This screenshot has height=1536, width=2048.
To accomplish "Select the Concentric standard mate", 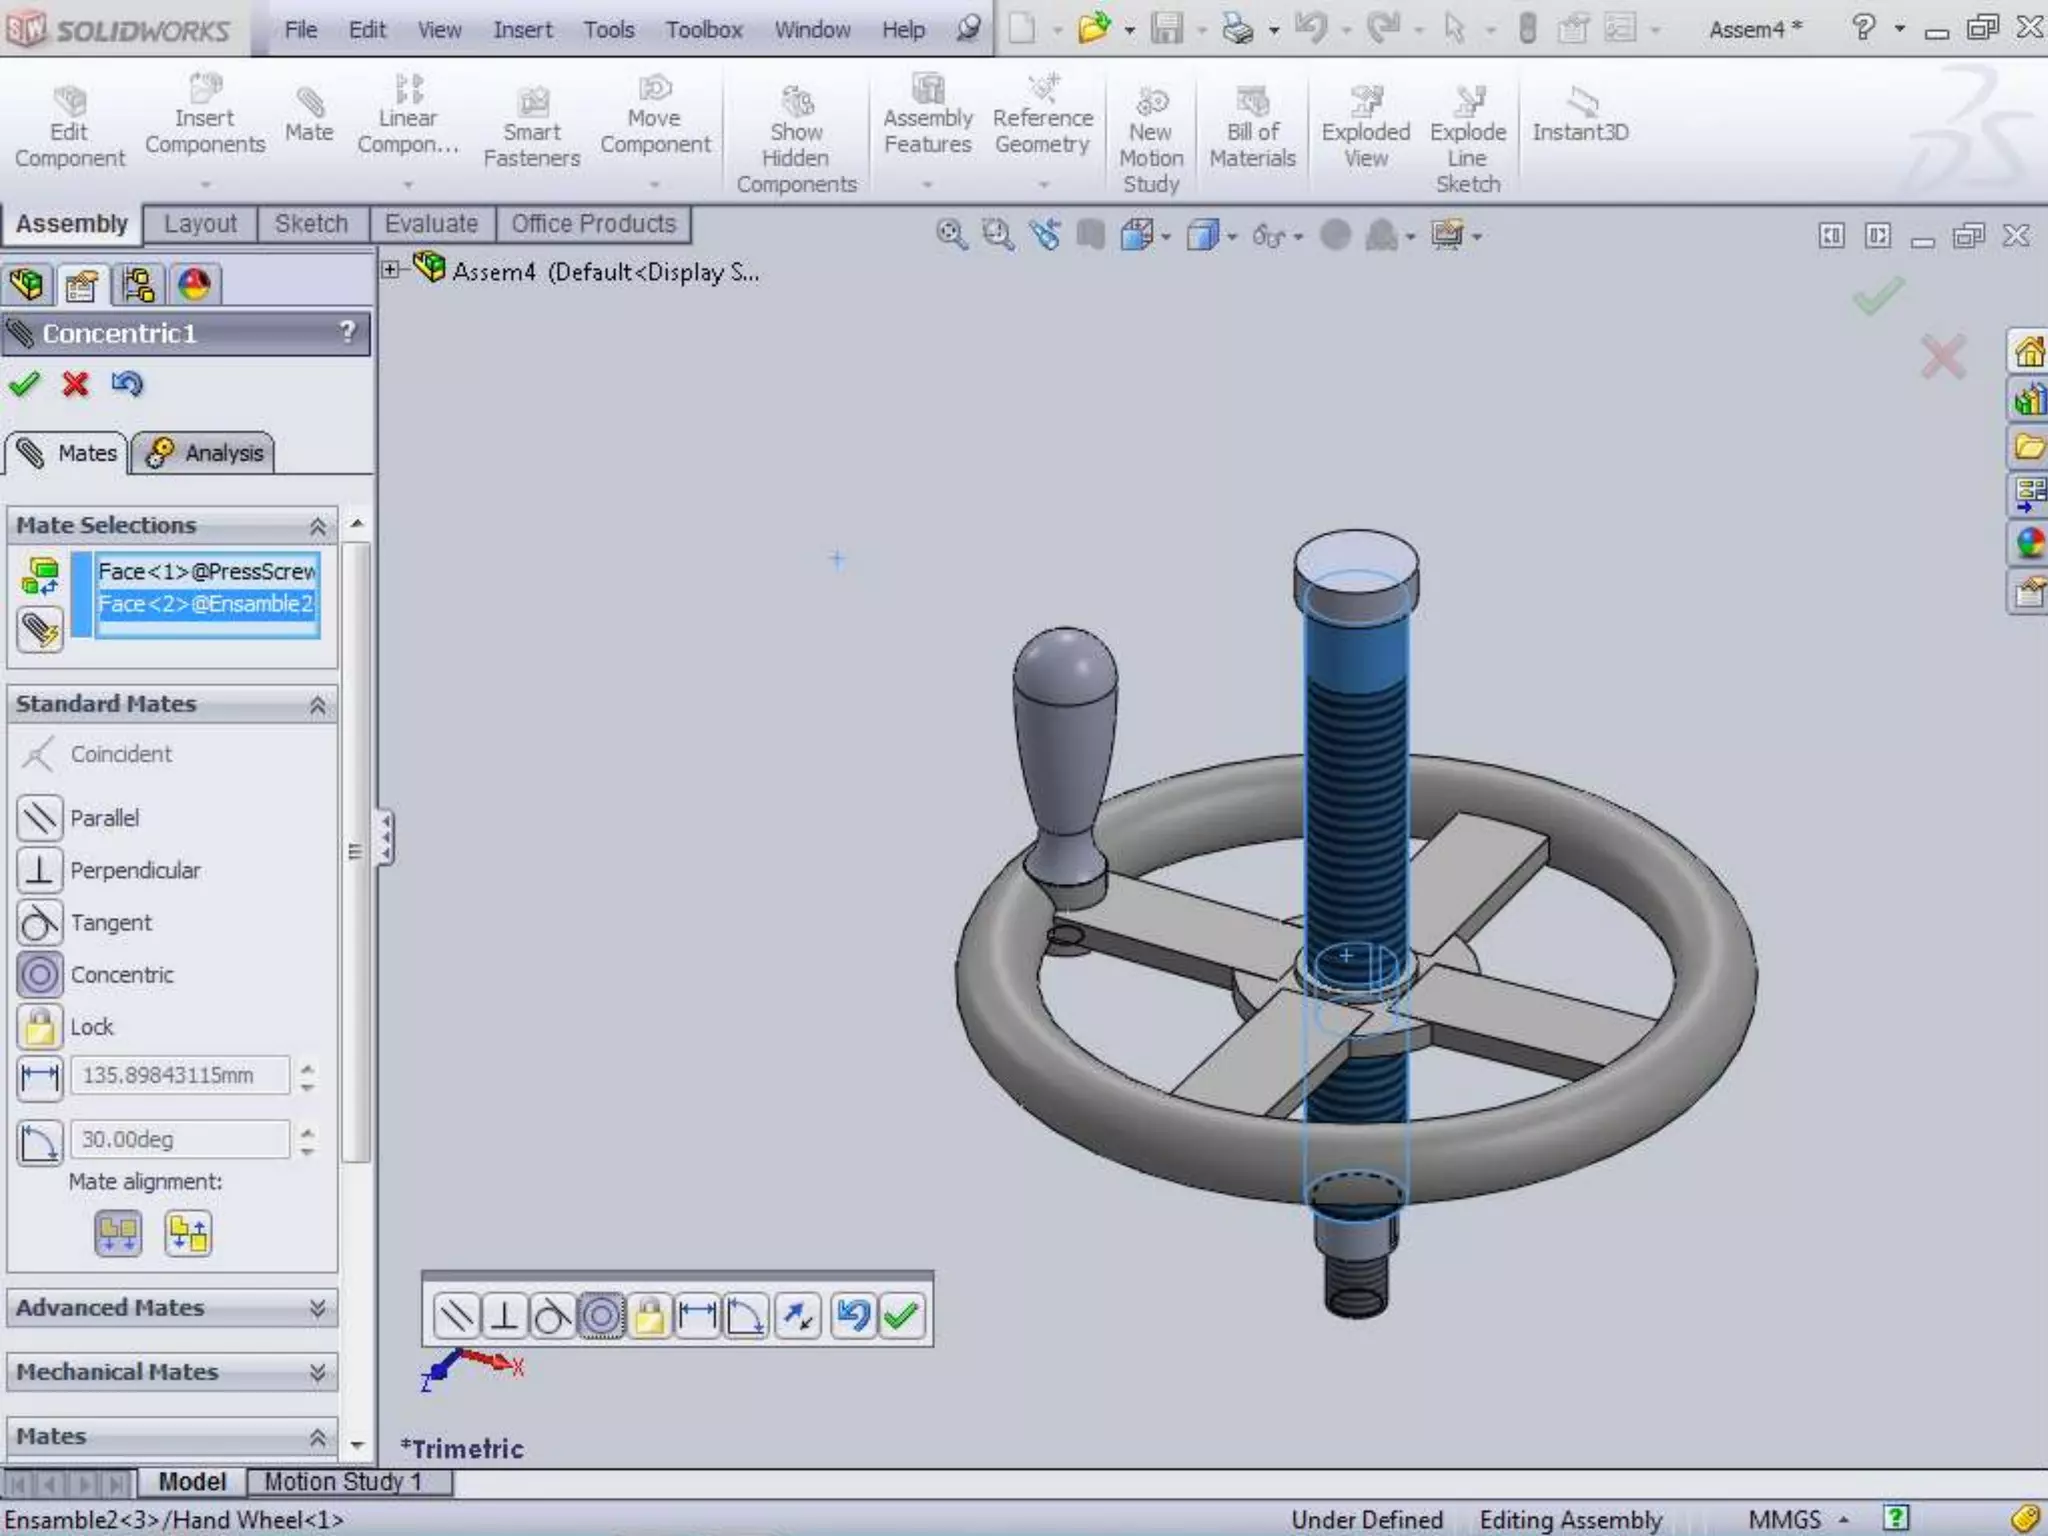I will (40, 974).
